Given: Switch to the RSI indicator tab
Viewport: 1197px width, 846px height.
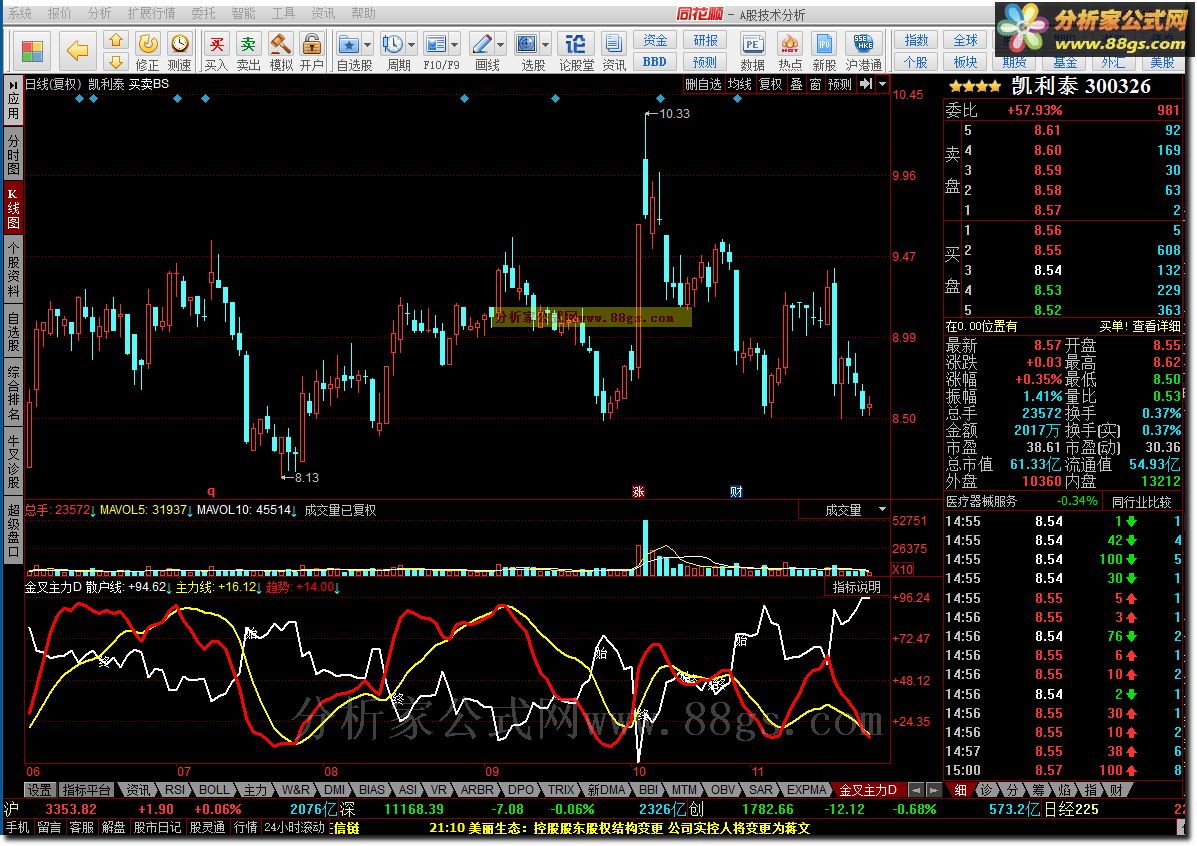Looking at the screenshot, I should 175,789.
